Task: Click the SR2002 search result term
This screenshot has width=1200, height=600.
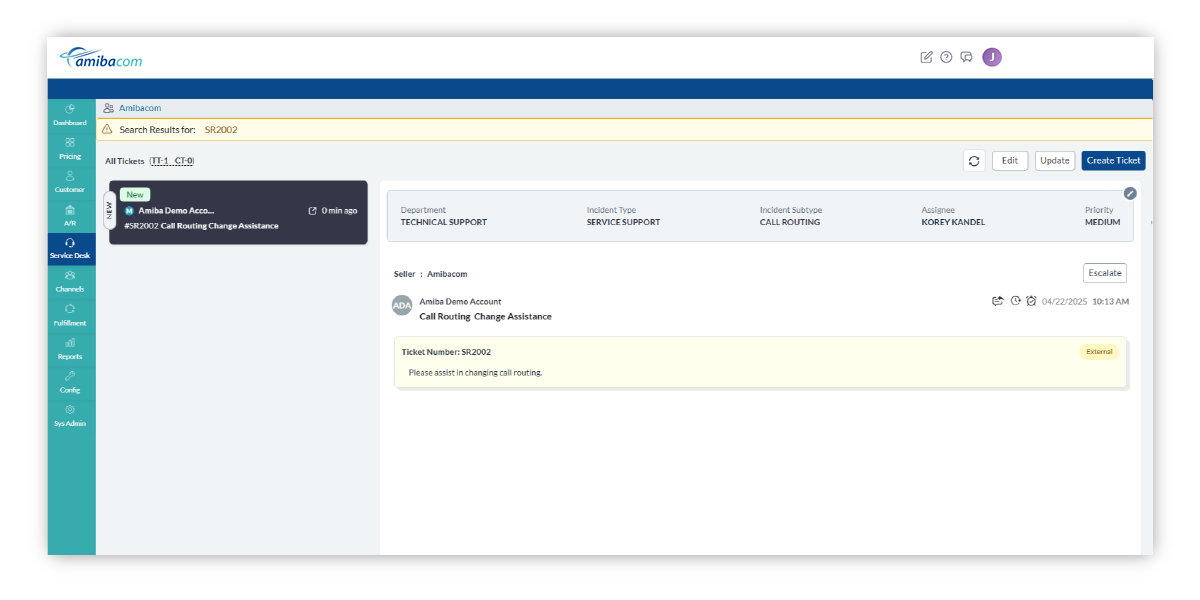Action: (x=221, y=130)
